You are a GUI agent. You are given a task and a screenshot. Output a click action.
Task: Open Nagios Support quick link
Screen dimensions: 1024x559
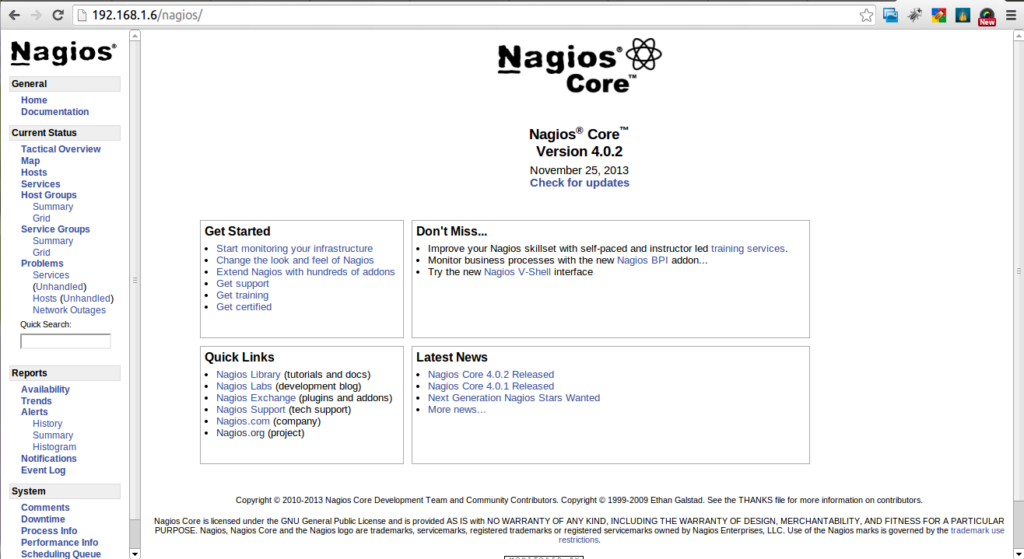click(x=251, y=410)
